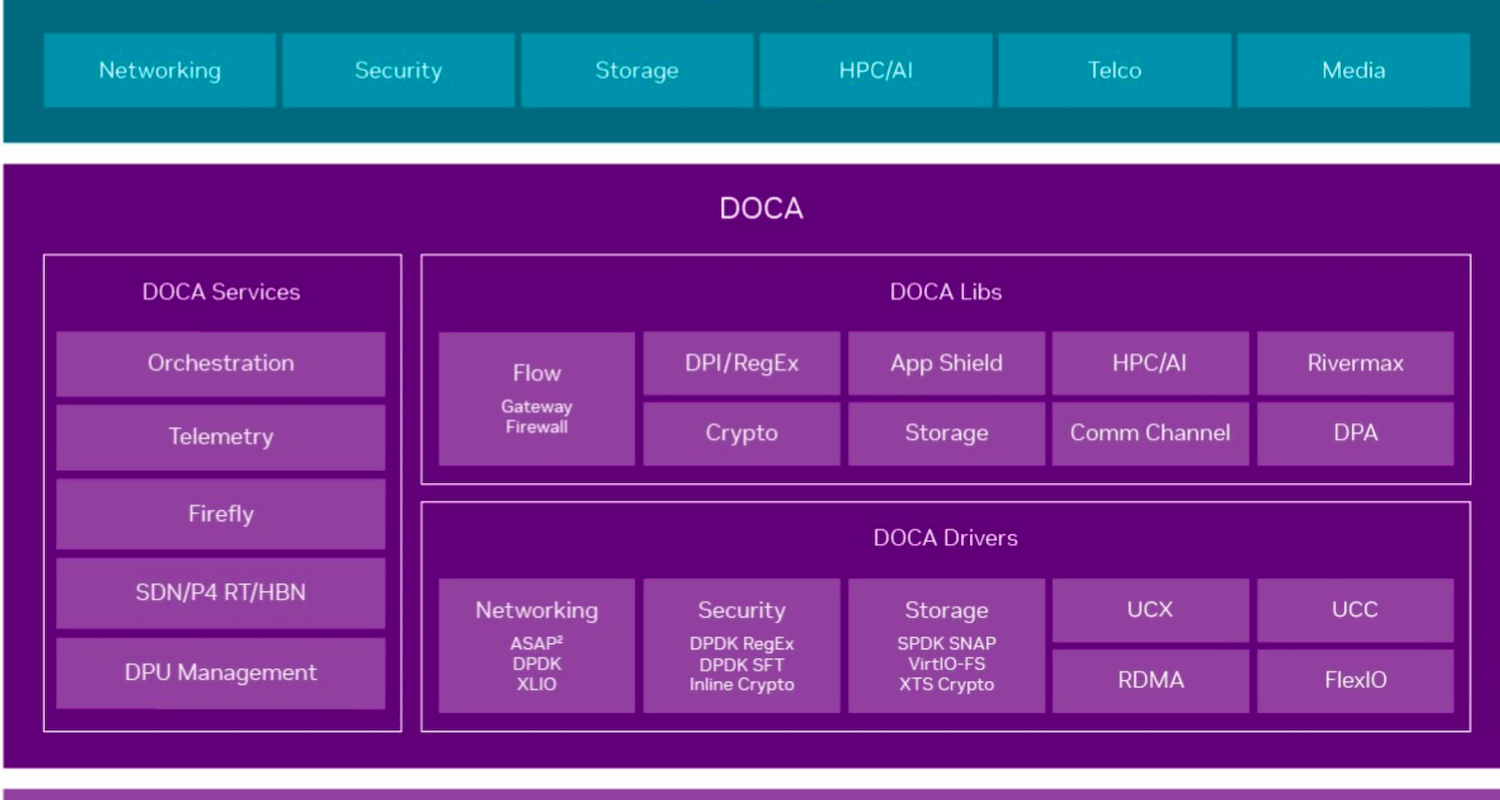Screen dimensions: 1500x800
Task: Click the App Shield library box
Action: click(946, 364)
